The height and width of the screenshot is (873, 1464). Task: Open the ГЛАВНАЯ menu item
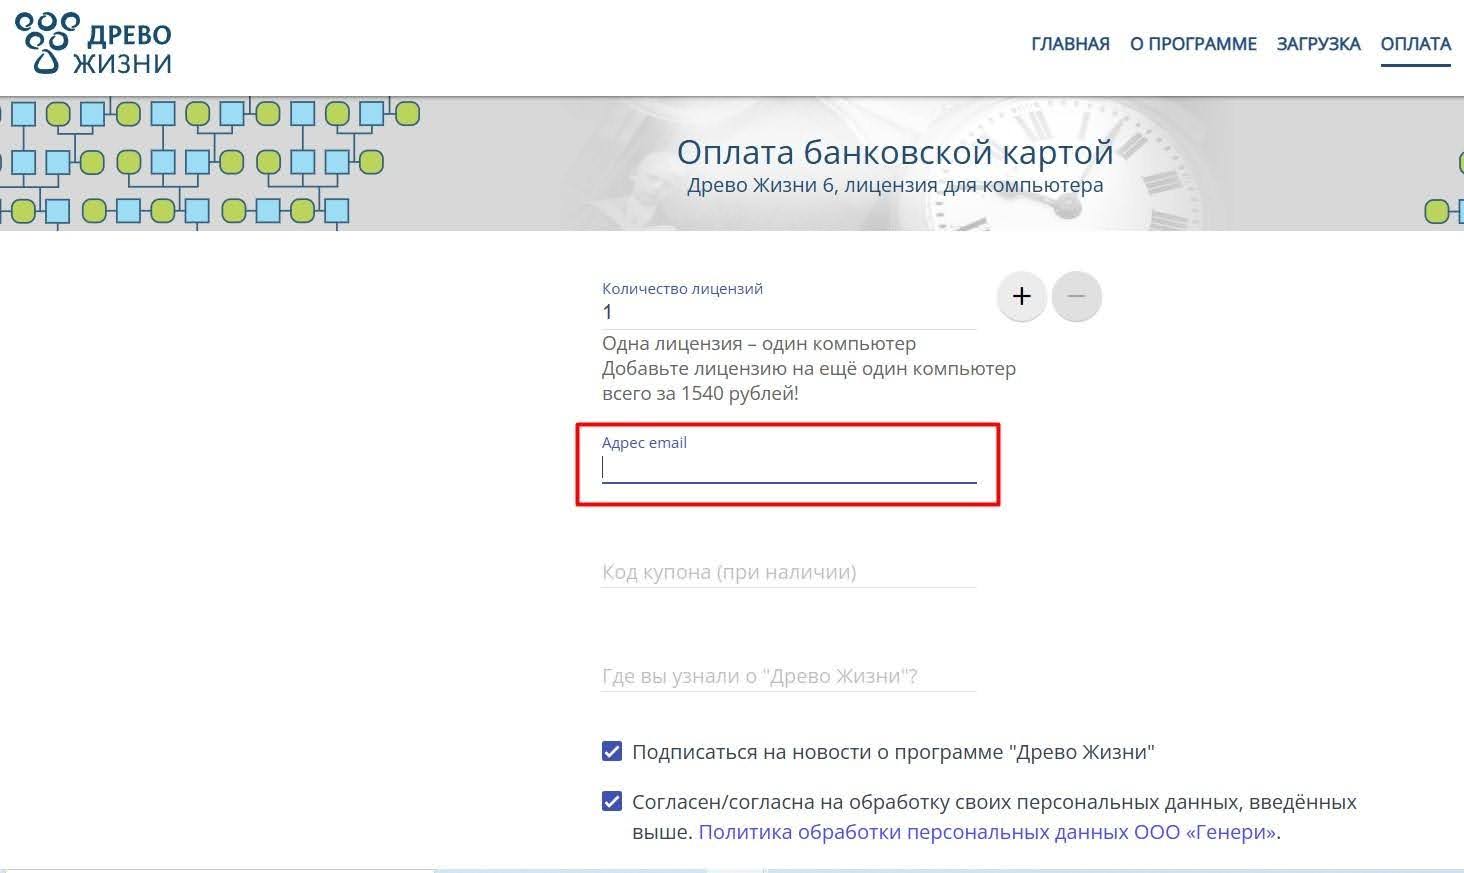(x=1070, y=44)
